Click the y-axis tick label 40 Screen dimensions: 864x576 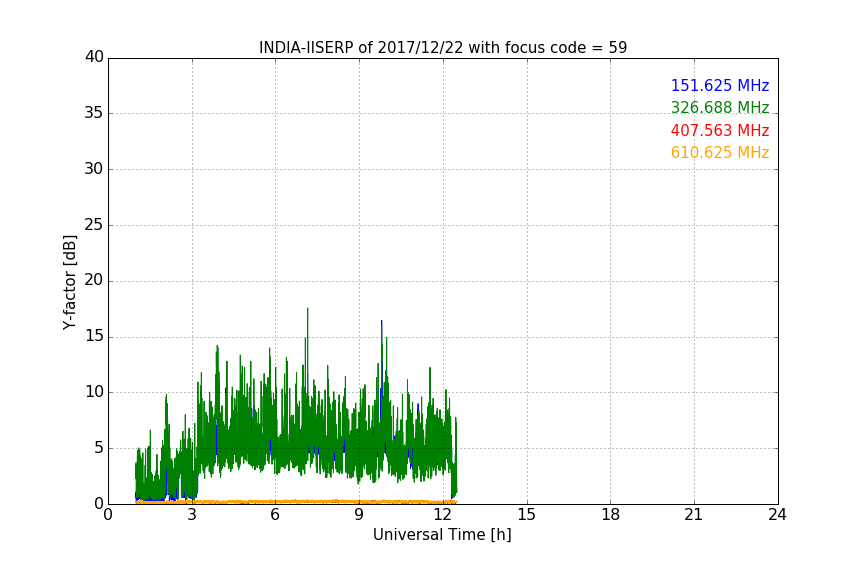coord(94,57)
